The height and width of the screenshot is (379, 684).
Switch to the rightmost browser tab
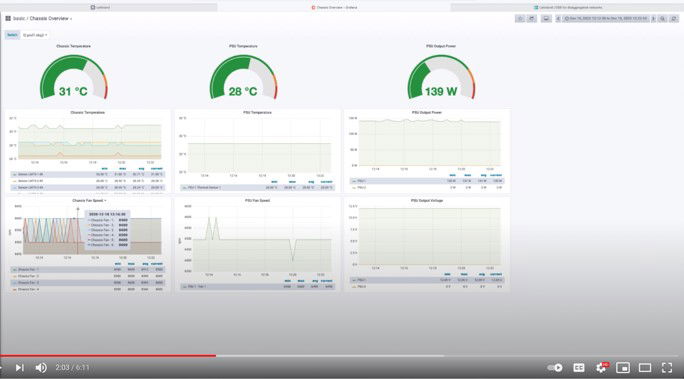click(x=567, y=7)
